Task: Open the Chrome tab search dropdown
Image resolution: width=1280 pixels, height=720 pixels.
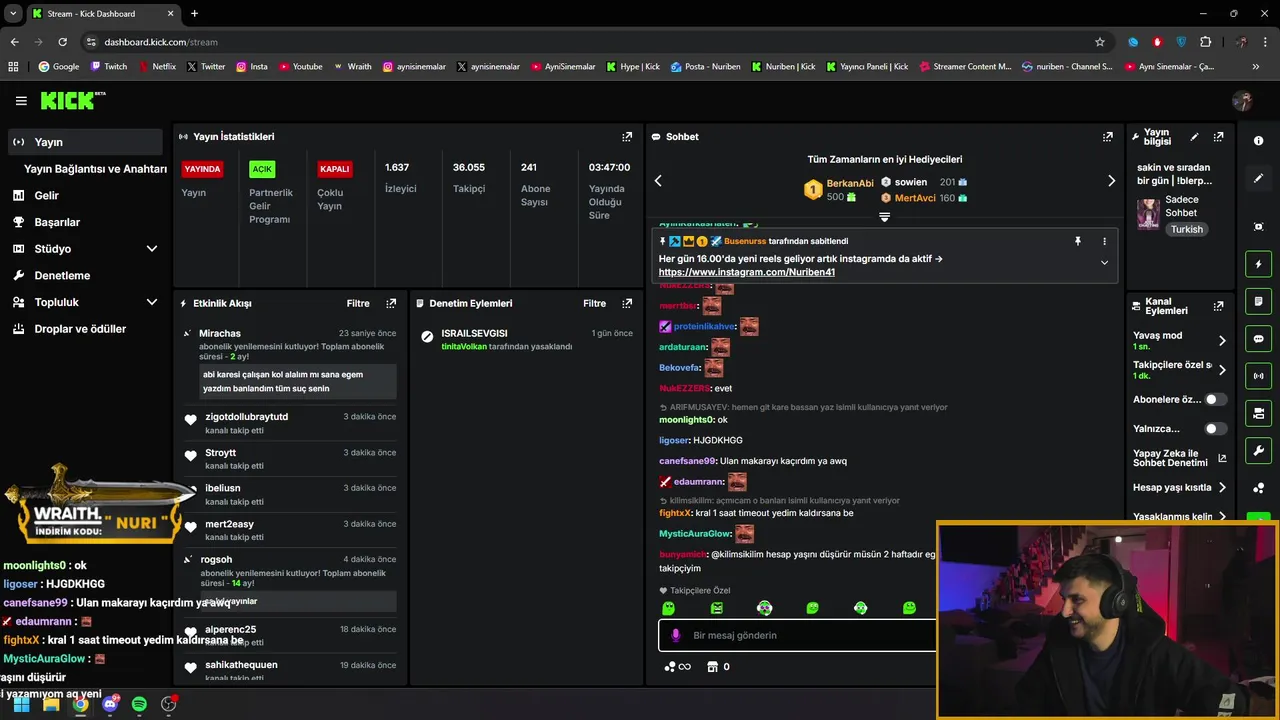Action: pyautogui.click(x=13, y=13)
